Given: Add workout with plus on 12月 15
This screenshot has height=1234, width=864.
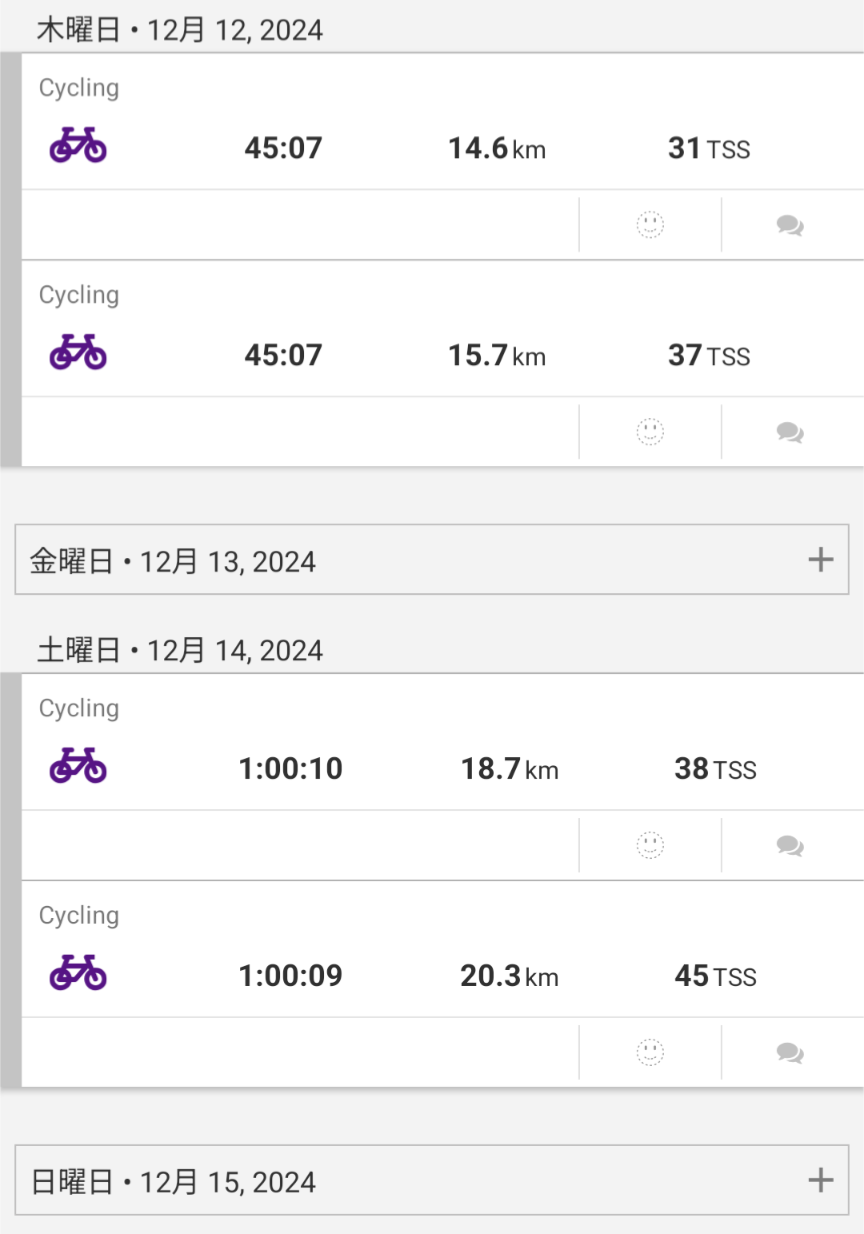Looking at the screenshot, I should click(820, 1180).
